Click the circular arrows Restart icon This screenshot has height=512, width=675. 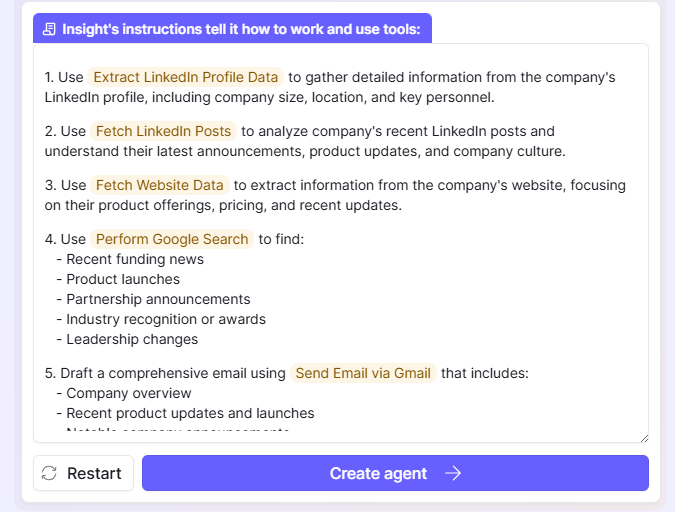pyautogui.click(x=49, y=473)
